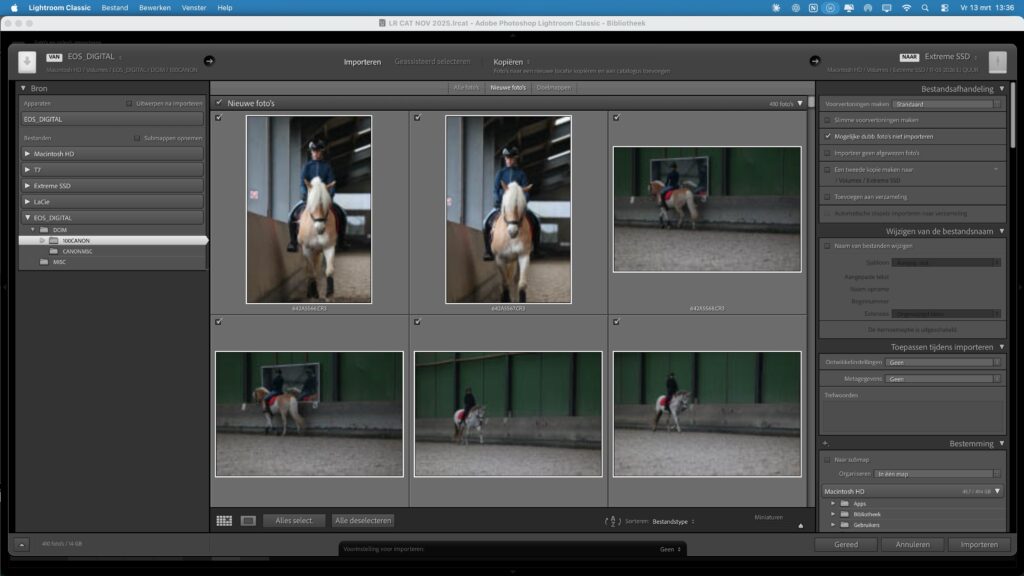Click the destination arrow next to Extreme SSD
This screenshot has height=576, width=1024.
(815, 60)
